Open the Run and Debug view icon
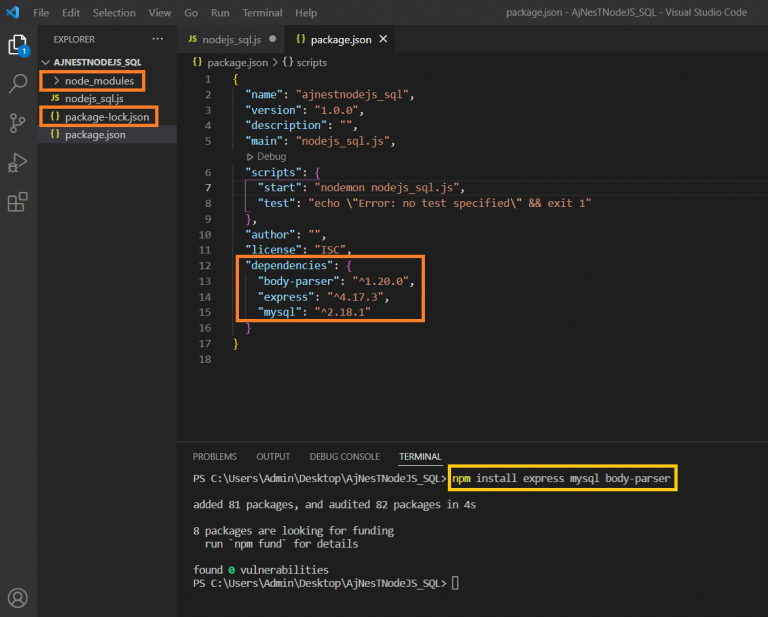The image size is (768, 617). (x=18, y=162)
